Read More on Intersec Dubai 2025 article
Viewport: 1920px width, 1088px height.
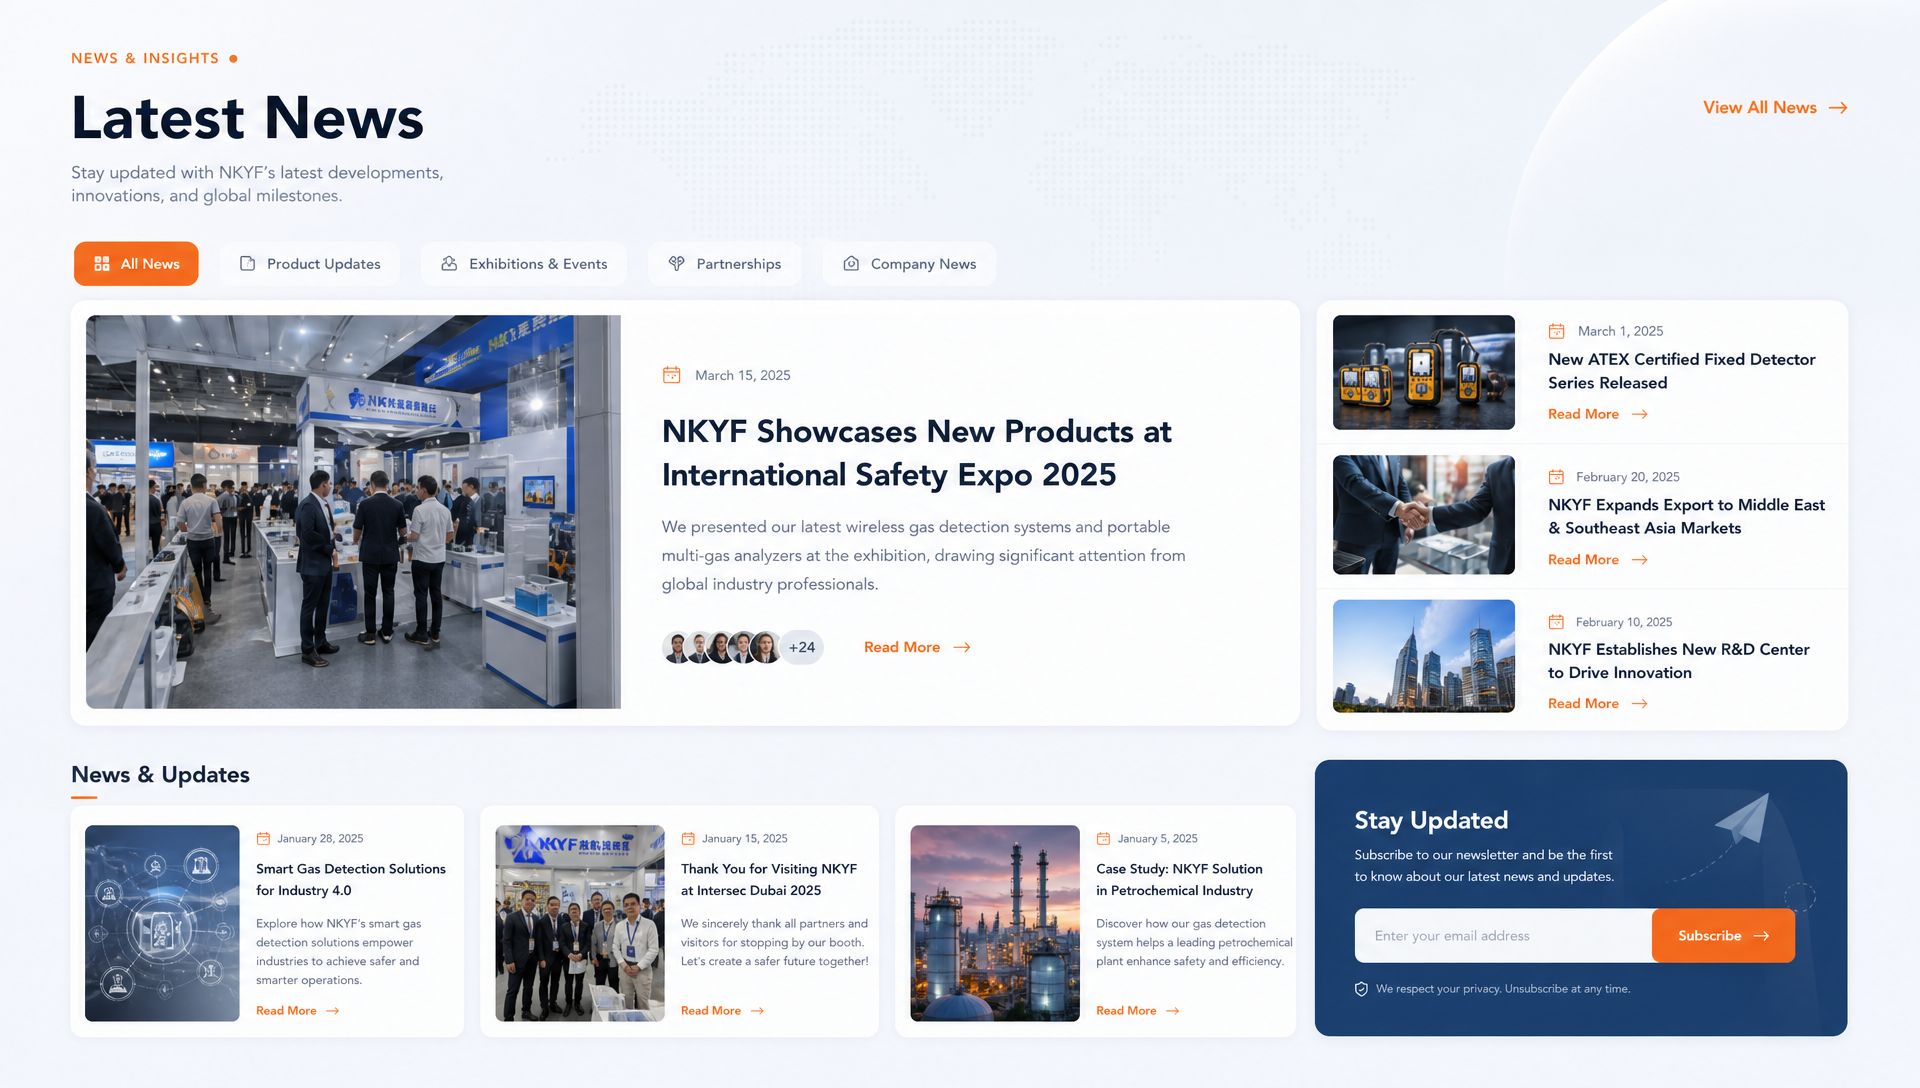point(711,1011)
